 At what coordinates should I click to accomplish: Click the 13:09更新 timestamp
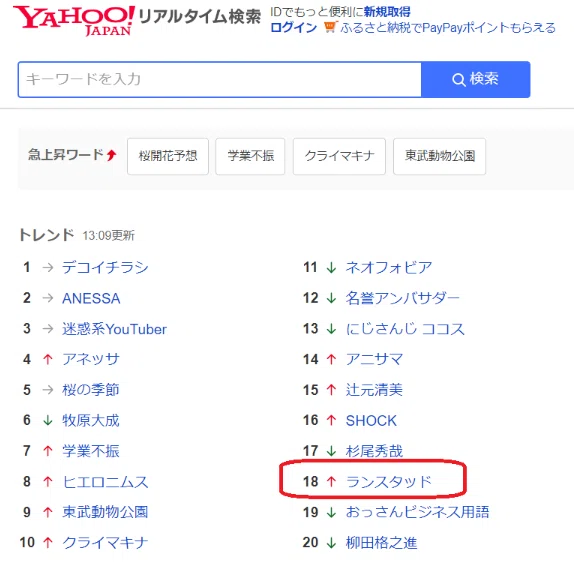coord(108,236)
